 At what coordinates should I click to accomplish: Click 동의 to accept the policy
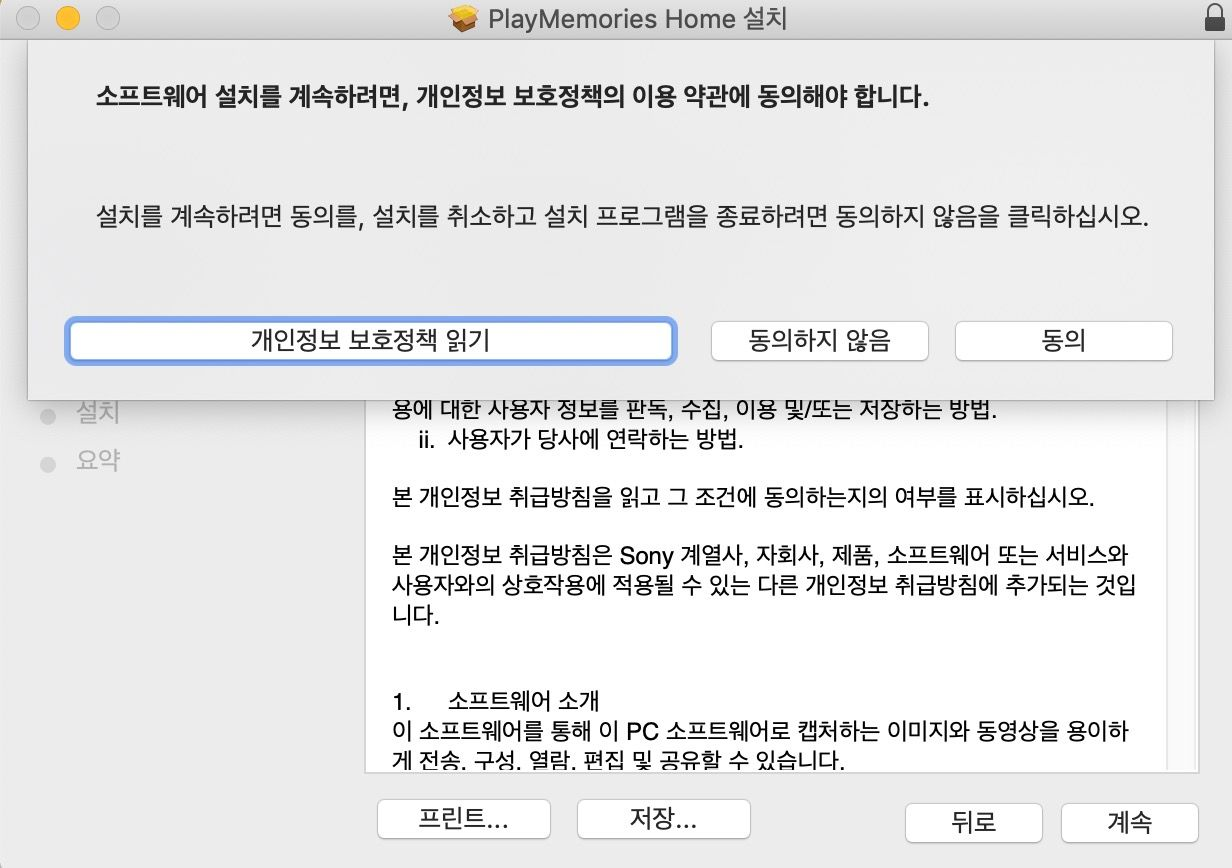tap(1063, 341)
